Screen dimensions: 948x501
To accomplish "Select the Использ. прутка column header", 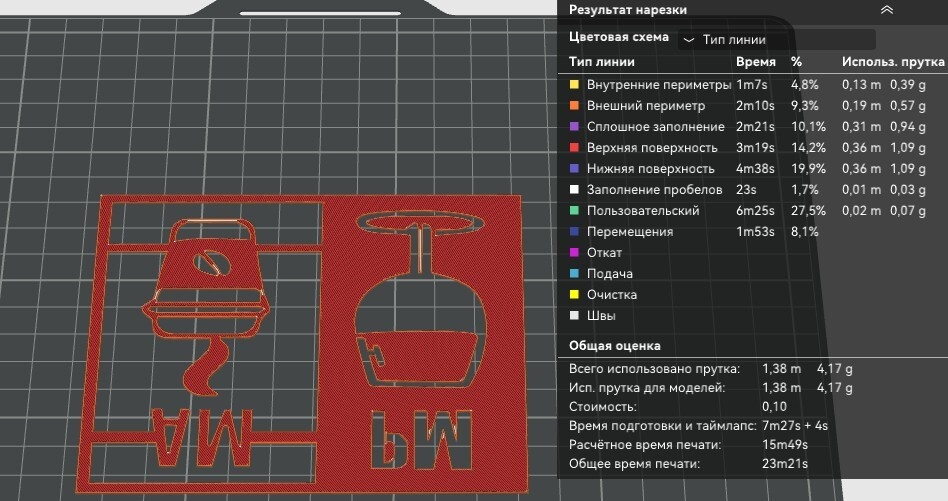I will [893, 62].
